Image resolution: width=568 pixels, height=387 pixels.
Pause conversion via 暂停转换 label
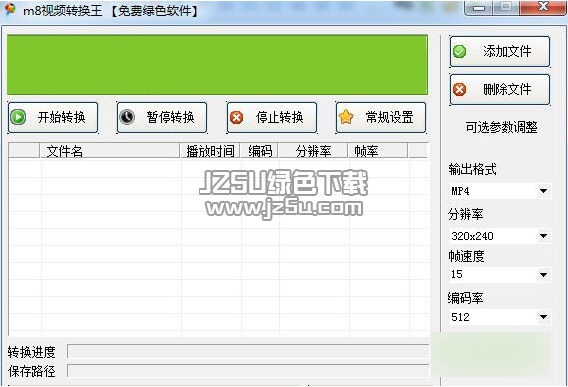[171, 117]
